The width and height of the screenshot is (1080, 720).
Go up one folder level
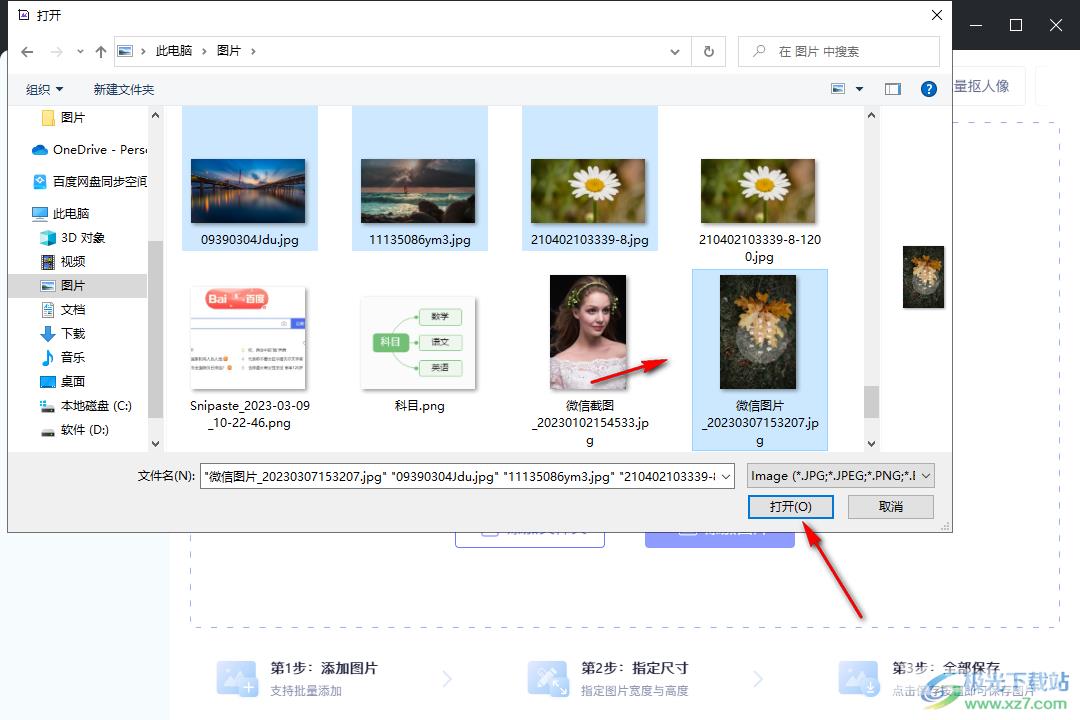coord(101,52)
